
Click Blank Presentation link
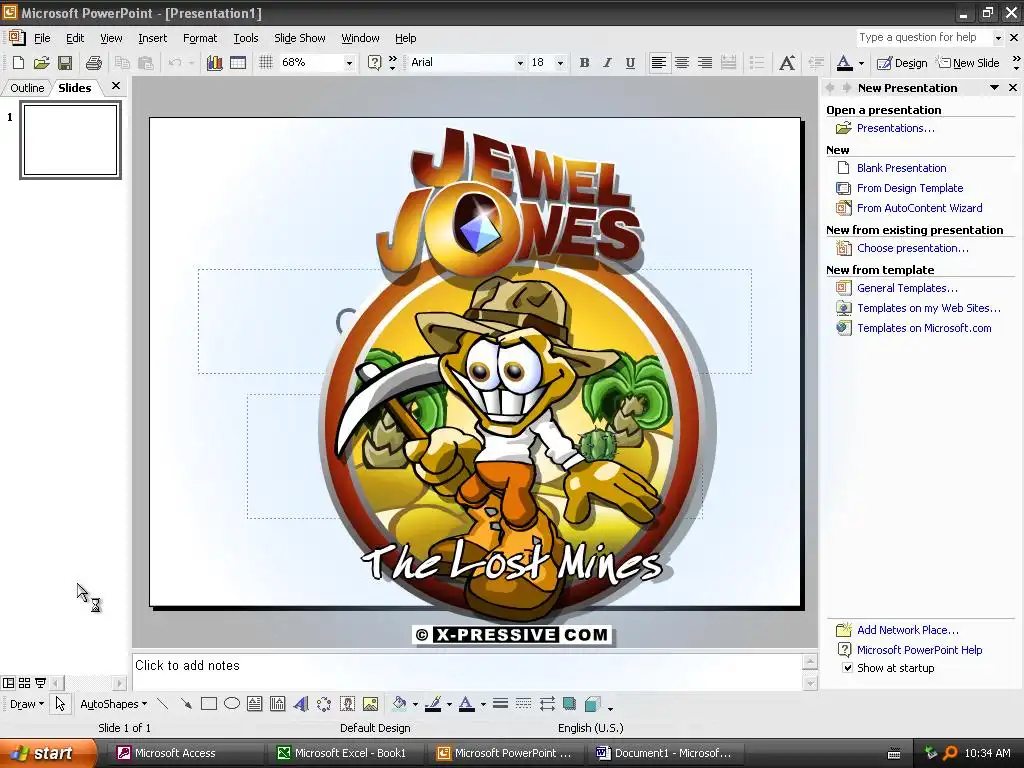click(901, 168)
